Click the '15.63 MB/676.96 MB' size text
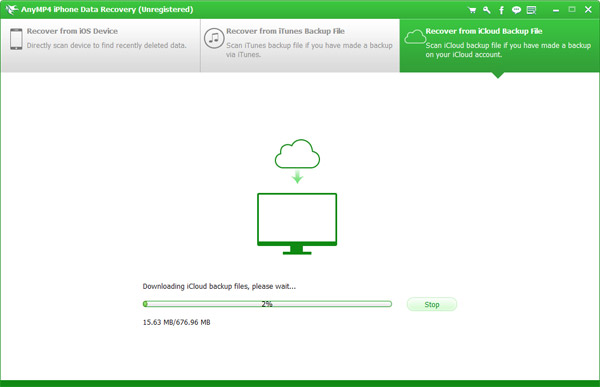The image size is (600, 387). (176, 322)
